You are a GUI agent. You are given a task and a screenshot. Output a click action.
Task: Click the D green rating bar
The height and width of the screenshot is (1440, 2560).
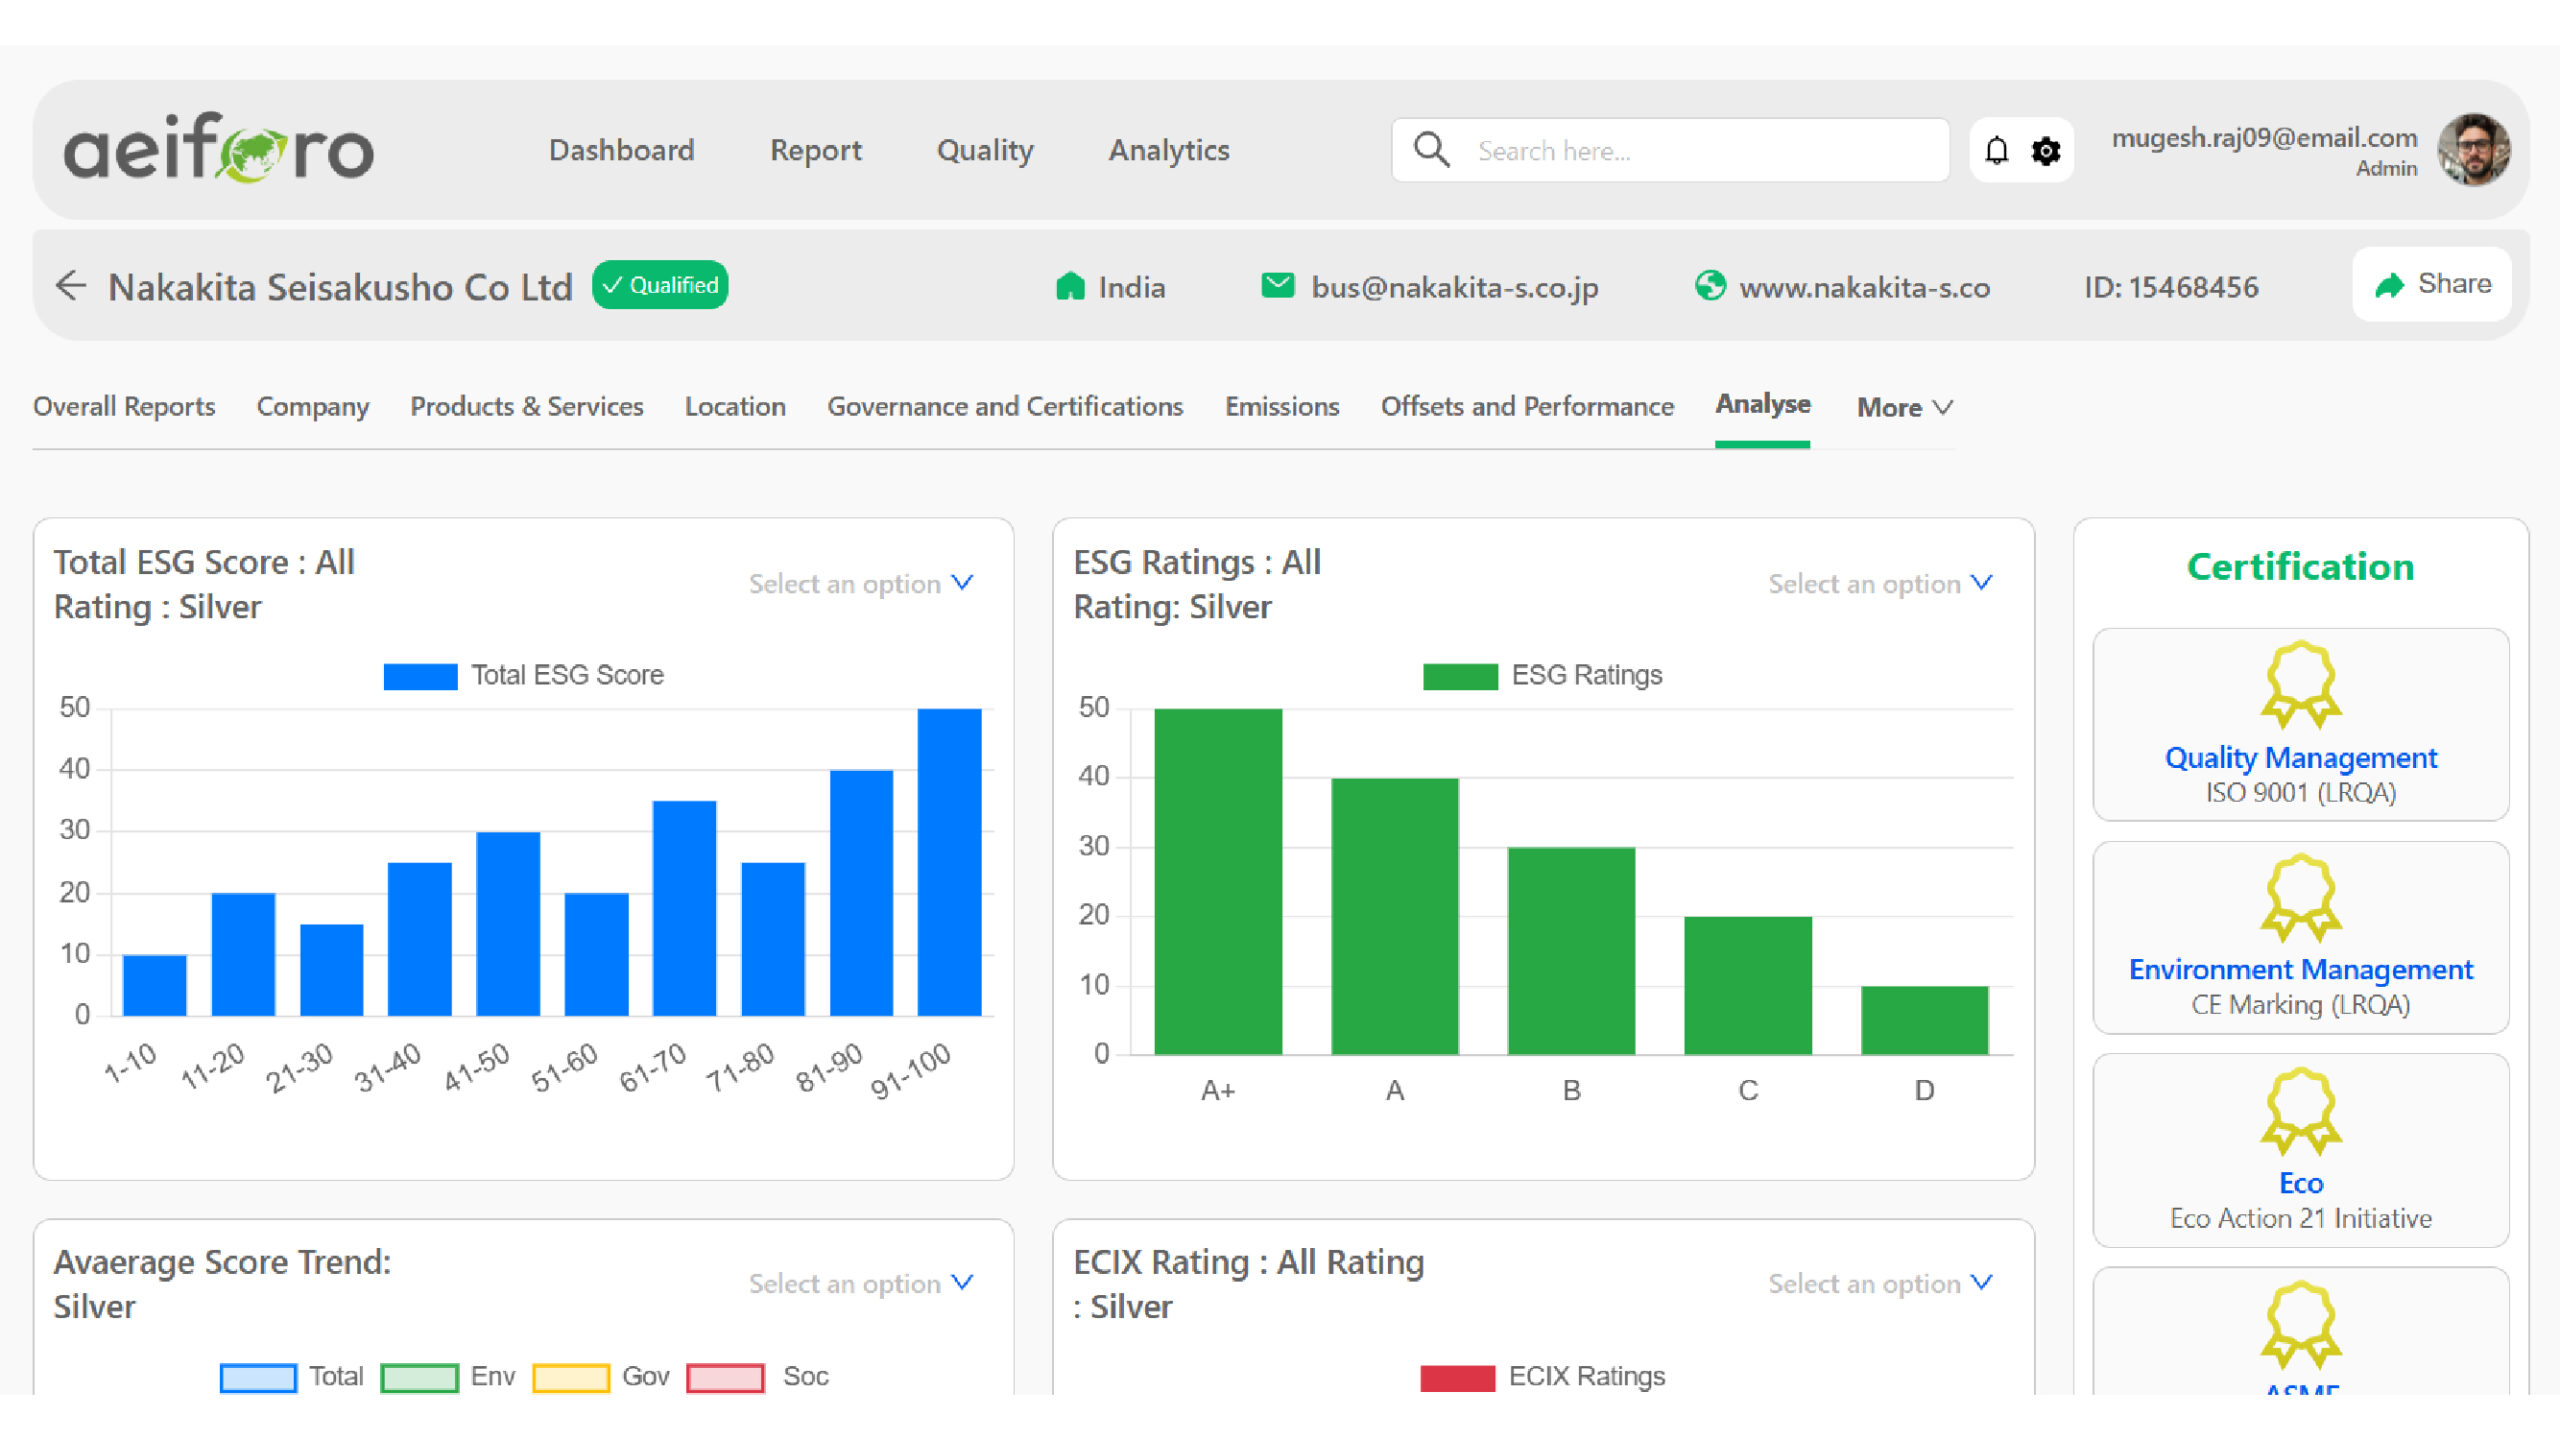click(x=1924, y=1020)
